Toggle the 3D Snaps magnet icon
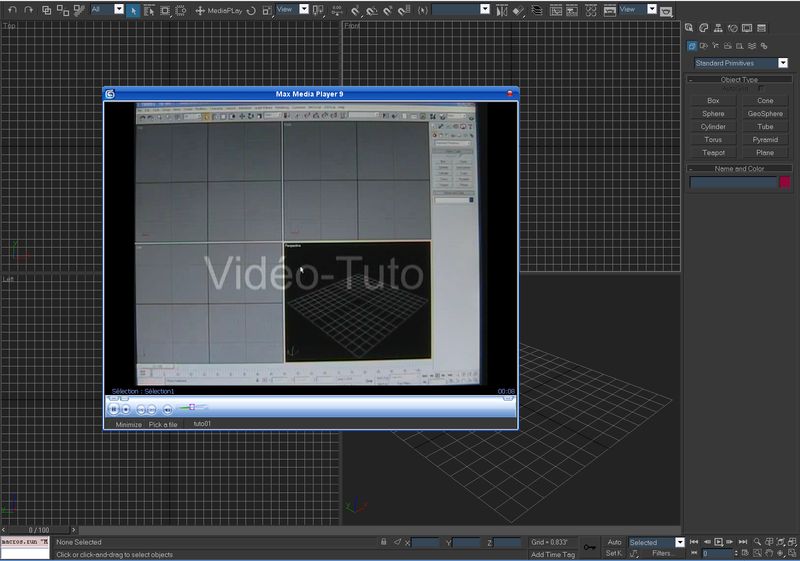800x561 pixels. coord(355,10)
